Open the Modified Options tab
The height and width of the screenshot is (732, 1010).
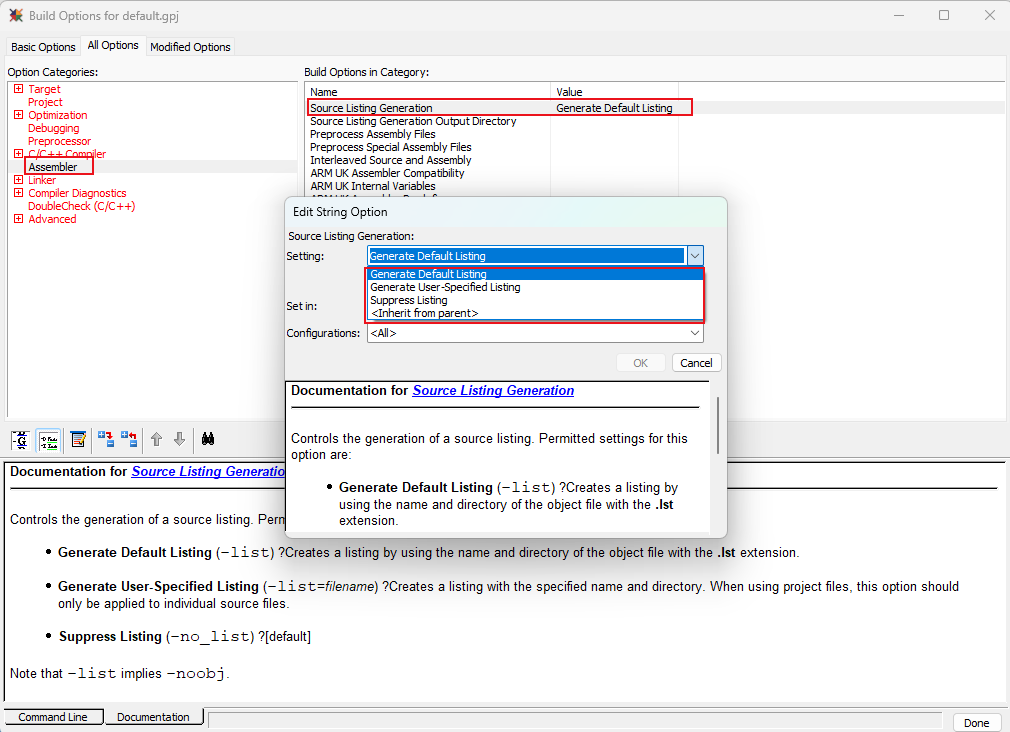pyautogui.click(x=190, y=47)
